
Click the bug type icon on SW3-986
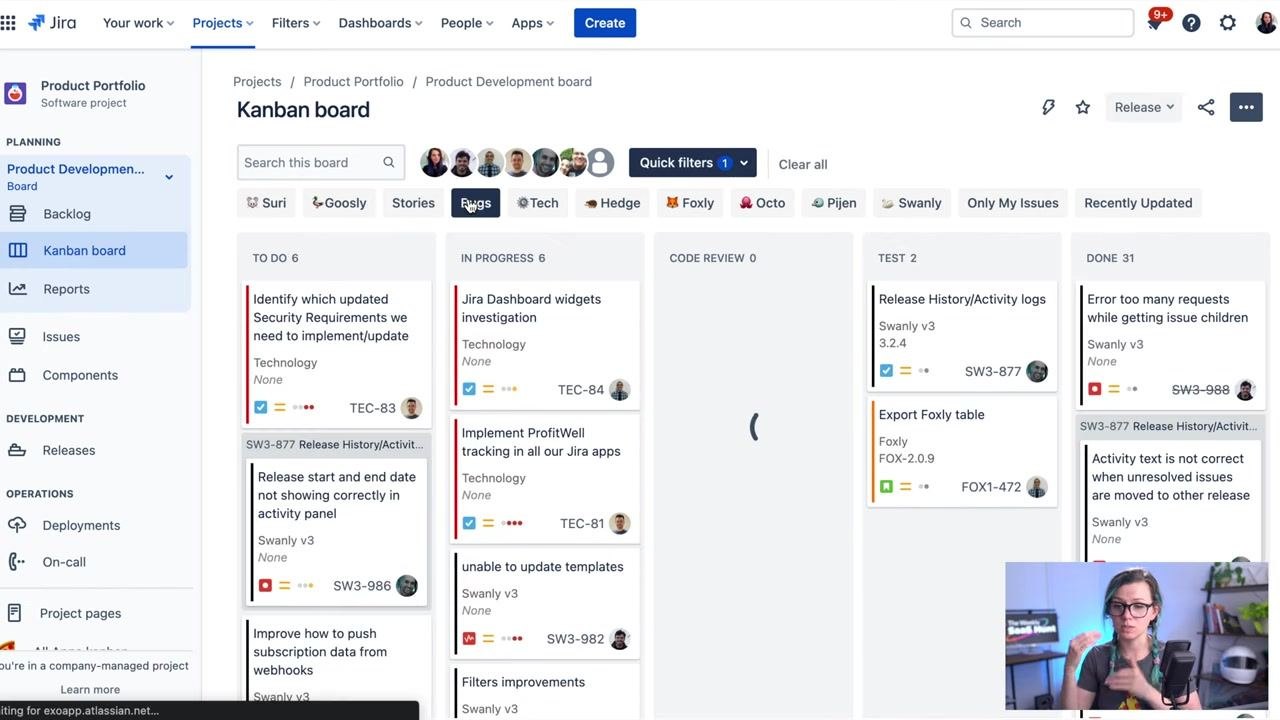point(265,586)
